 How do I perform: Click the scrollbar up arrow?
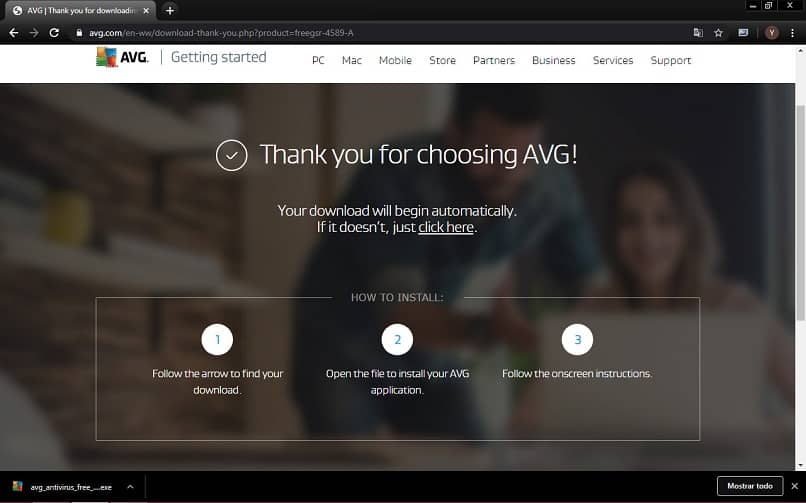point(800,51)
